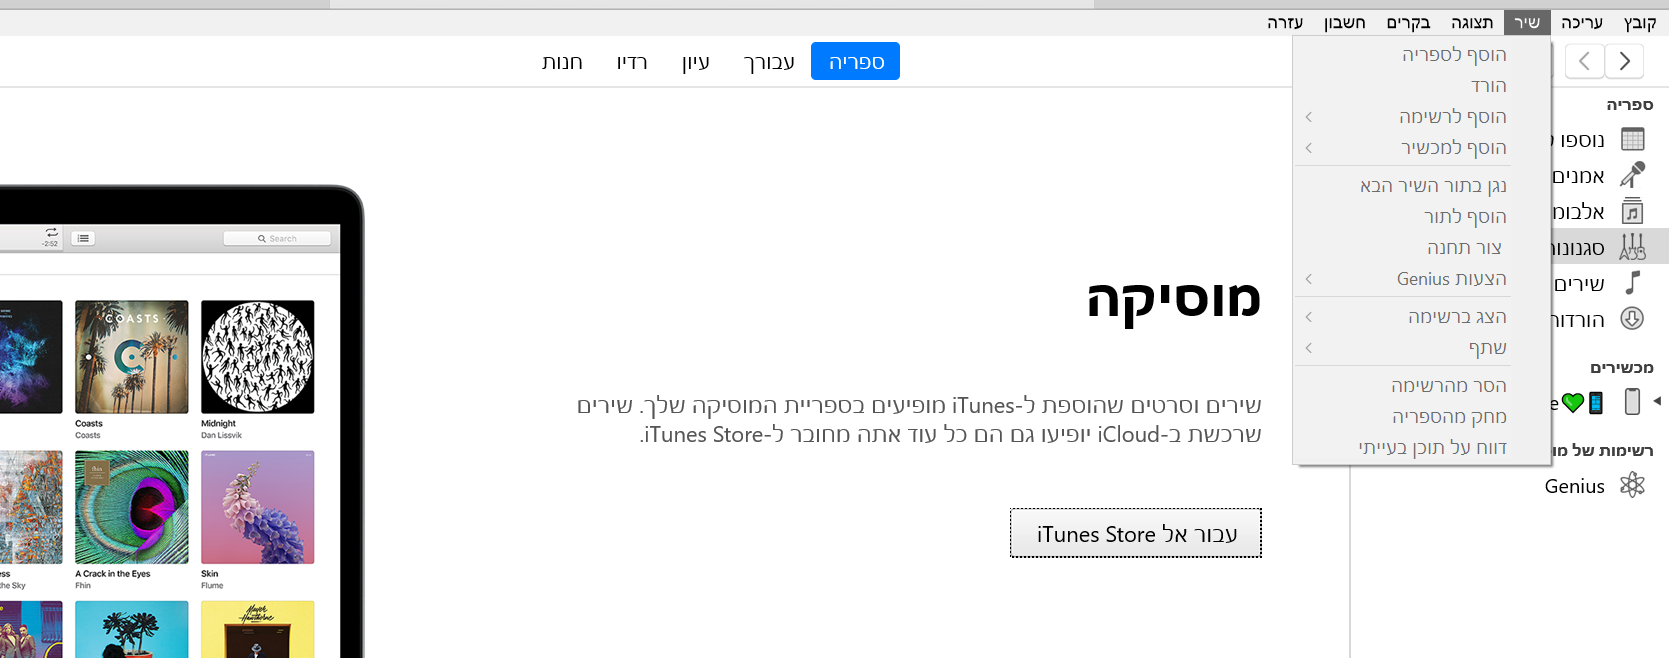Click the Dan Lissvik artist name
This screenshot has height=658, width=1669.
coord(221,435)
